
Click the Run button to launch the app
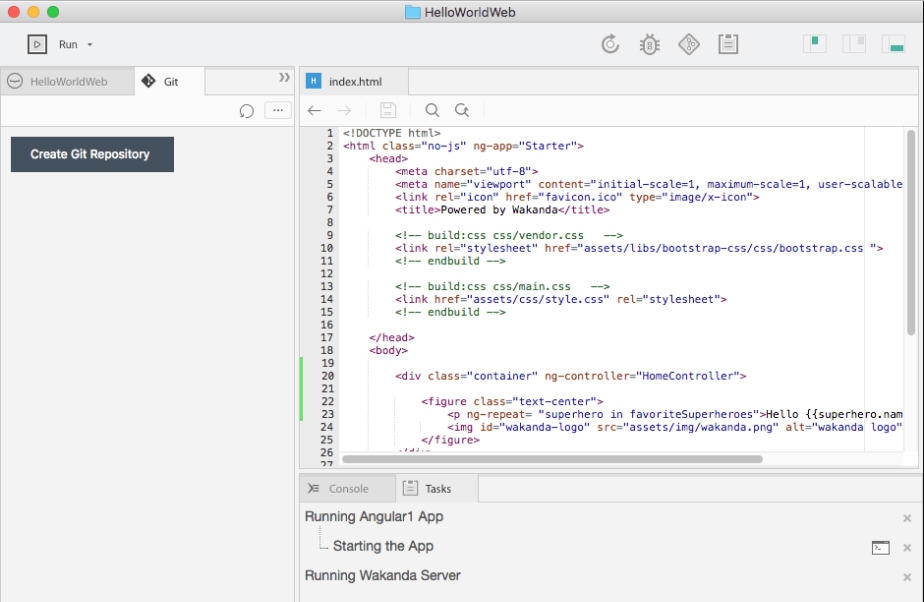pyautogui.click(x=36, y=44)
